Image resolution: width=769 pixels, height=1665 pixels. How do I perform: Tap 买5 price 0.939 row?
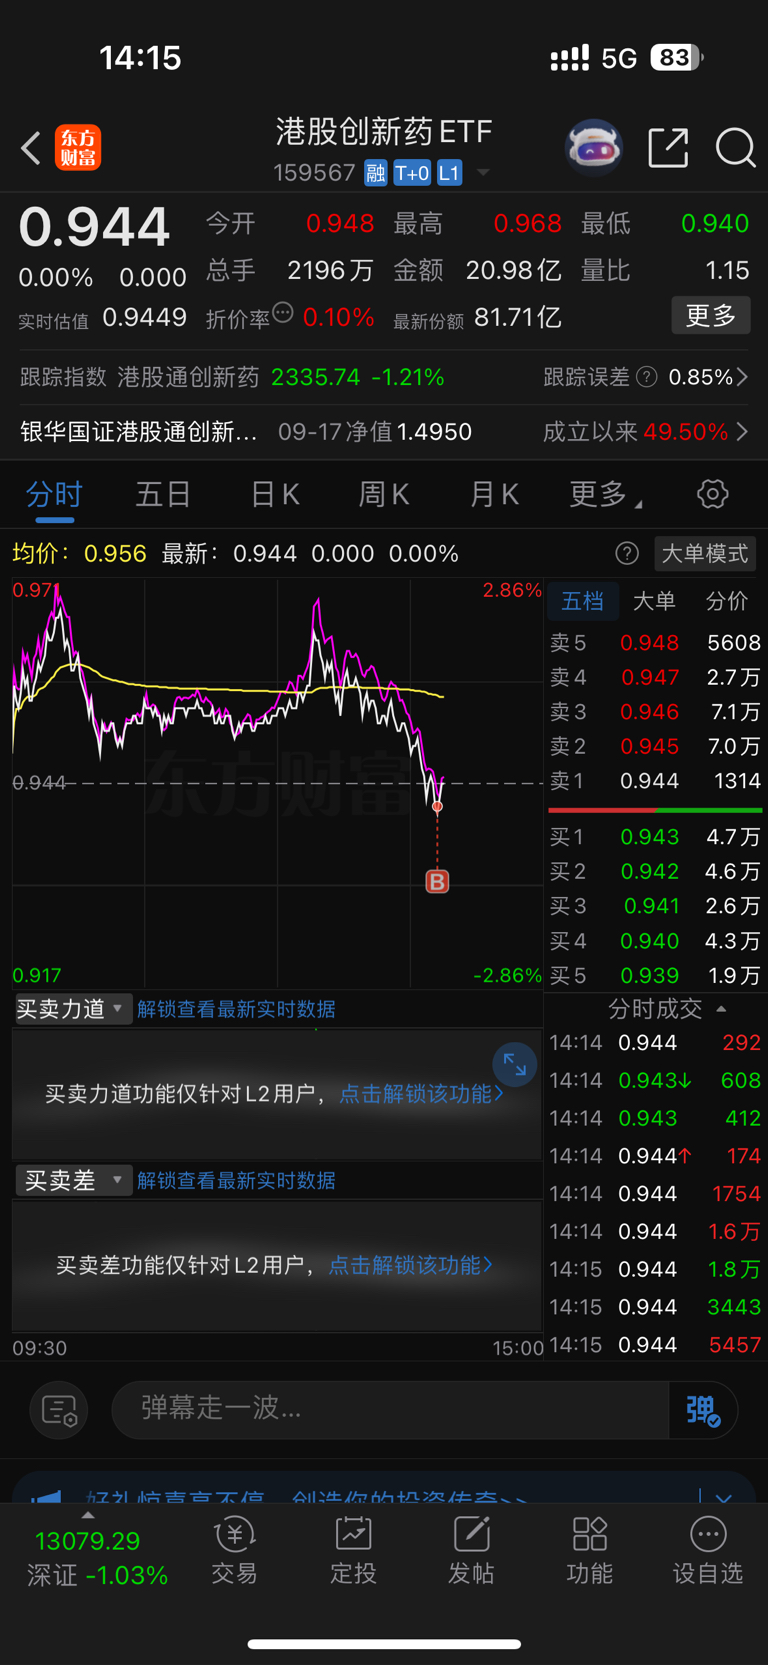[656, 975]
